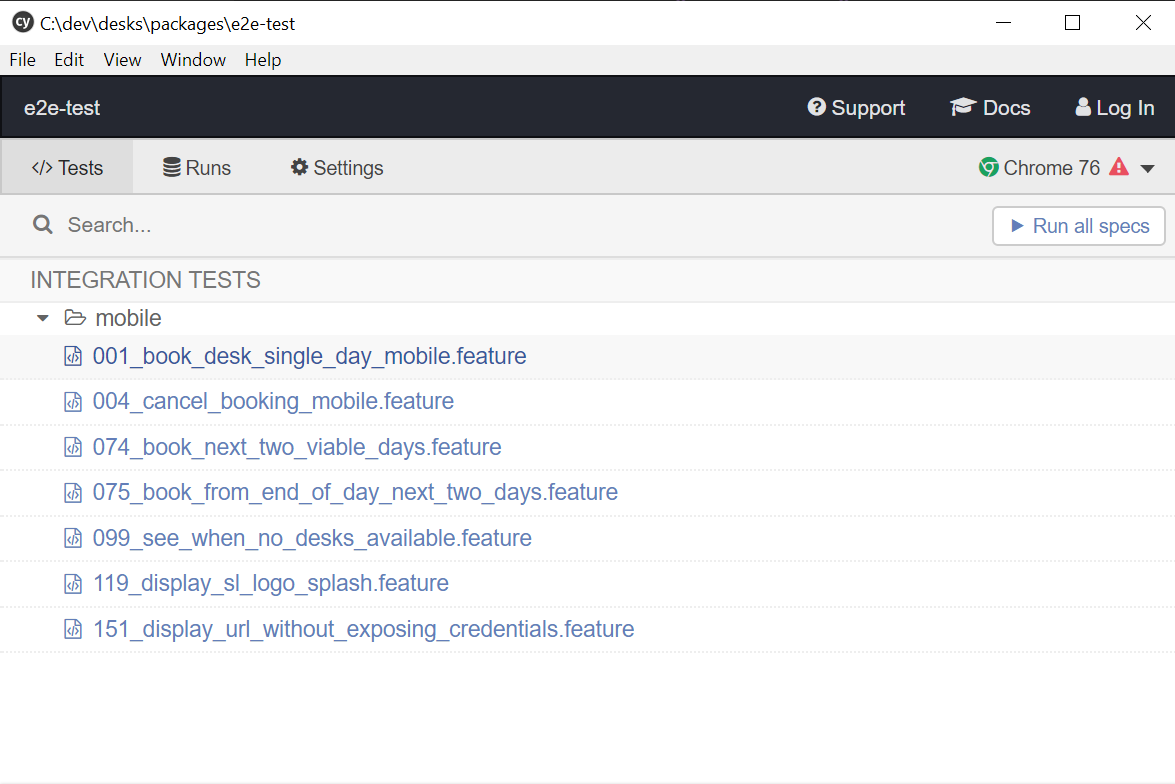Collapse the mobile folder using its arrow
The height and width of the screenshot is (784, 1175).
click(42, 318)
